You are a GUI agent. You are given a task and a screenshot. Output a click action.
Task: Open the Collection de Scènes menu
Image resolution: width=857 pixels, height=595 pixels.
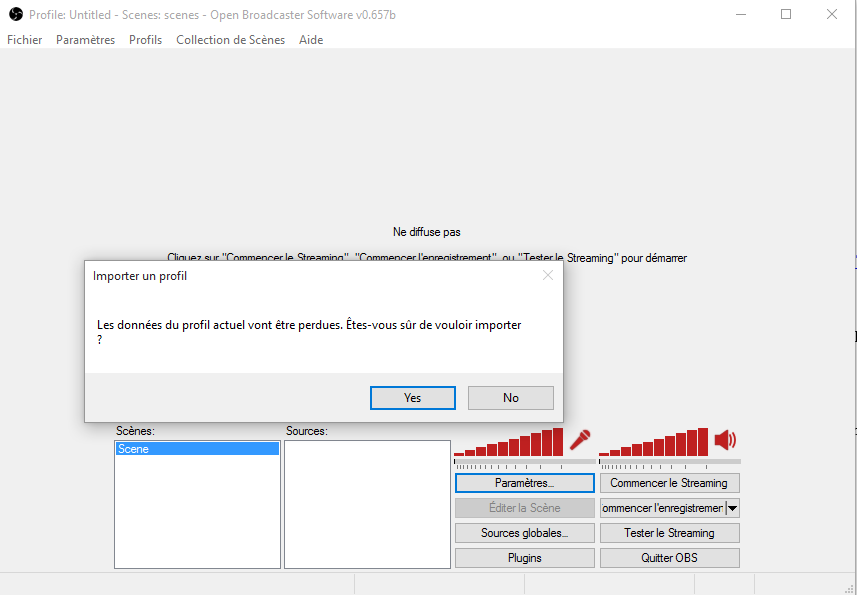[x=230, y=40]
